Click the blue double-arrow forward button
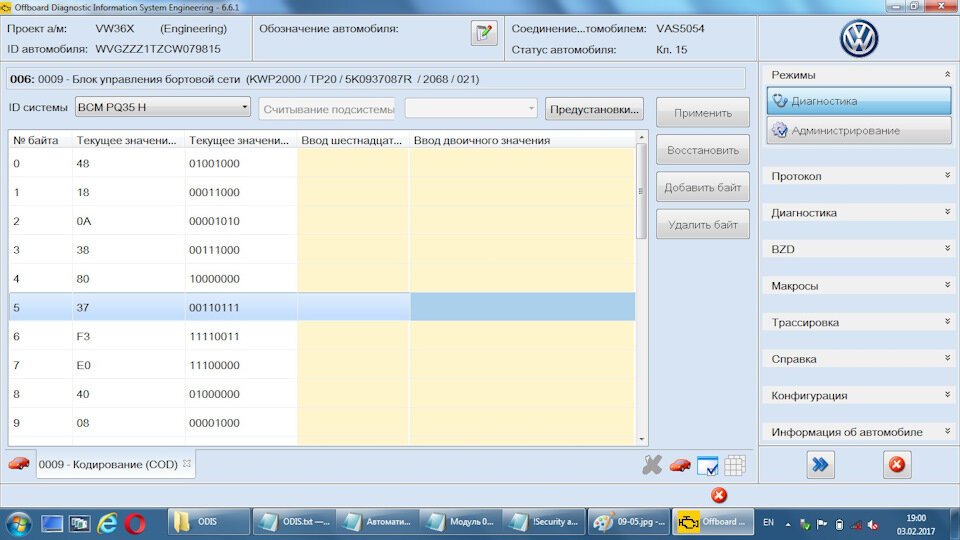This screenshot has height=540, width=960. tap(820, 465)
